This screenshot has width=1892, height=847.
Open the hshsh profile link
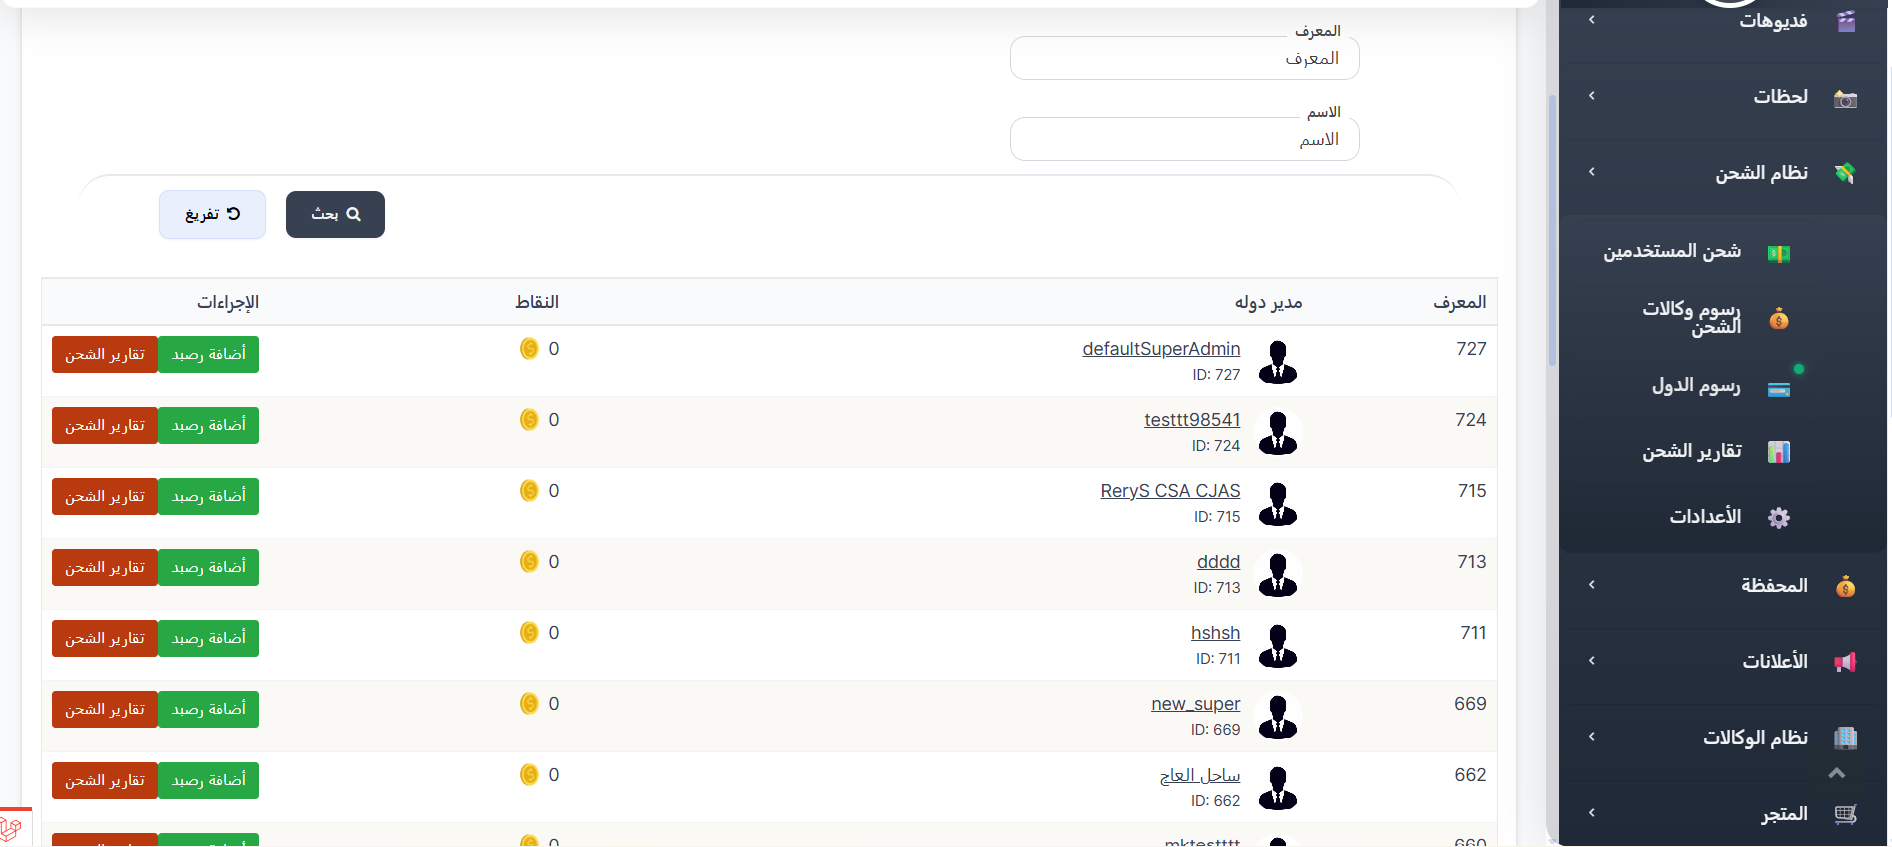[x=1215, y=633]
